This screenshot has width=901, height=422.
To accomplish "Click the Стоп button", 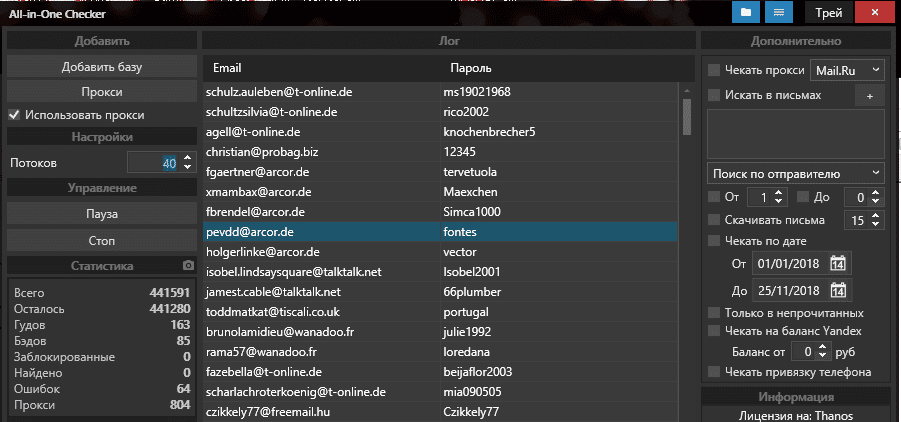I will pyautogui.click(x=102, y=240).
